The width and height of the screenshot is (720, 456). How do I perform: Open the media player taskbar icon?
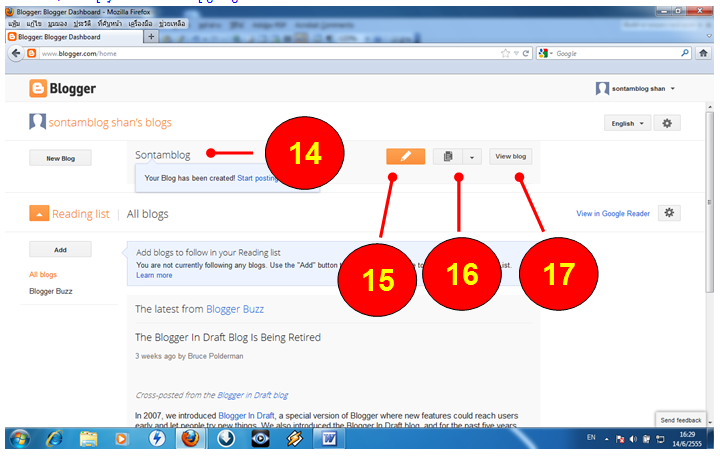coord(121,439)
